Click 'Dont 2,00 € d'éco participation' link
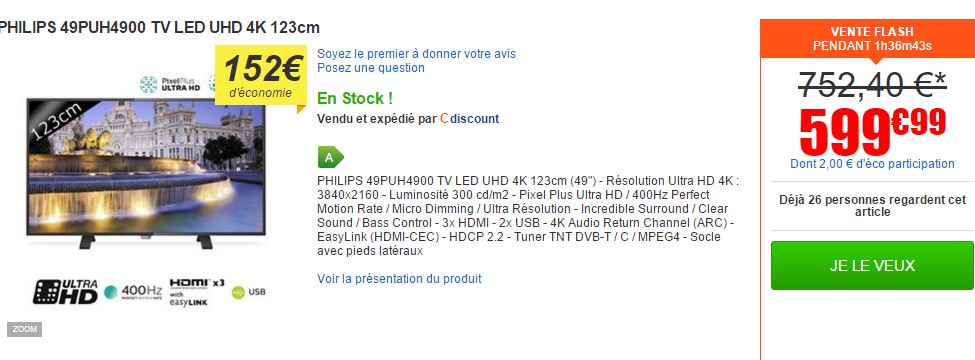 872,164
